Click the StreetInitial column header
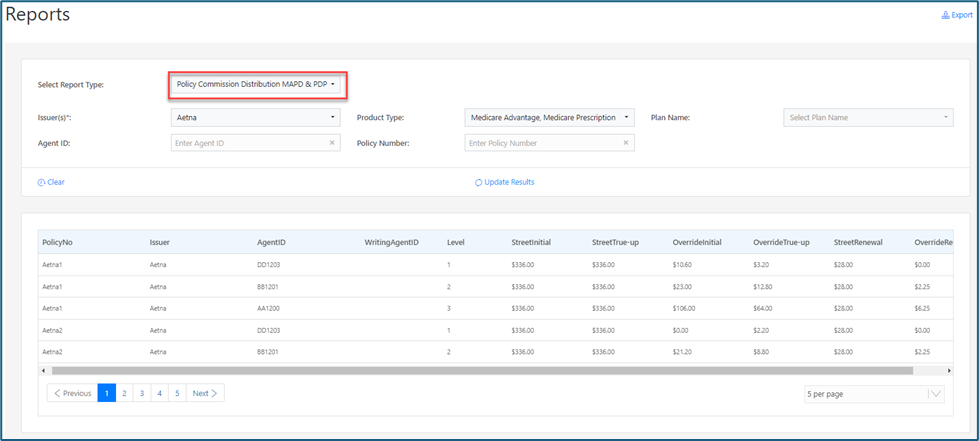Screen dimensions: 979x441 [x=530, y=242]
